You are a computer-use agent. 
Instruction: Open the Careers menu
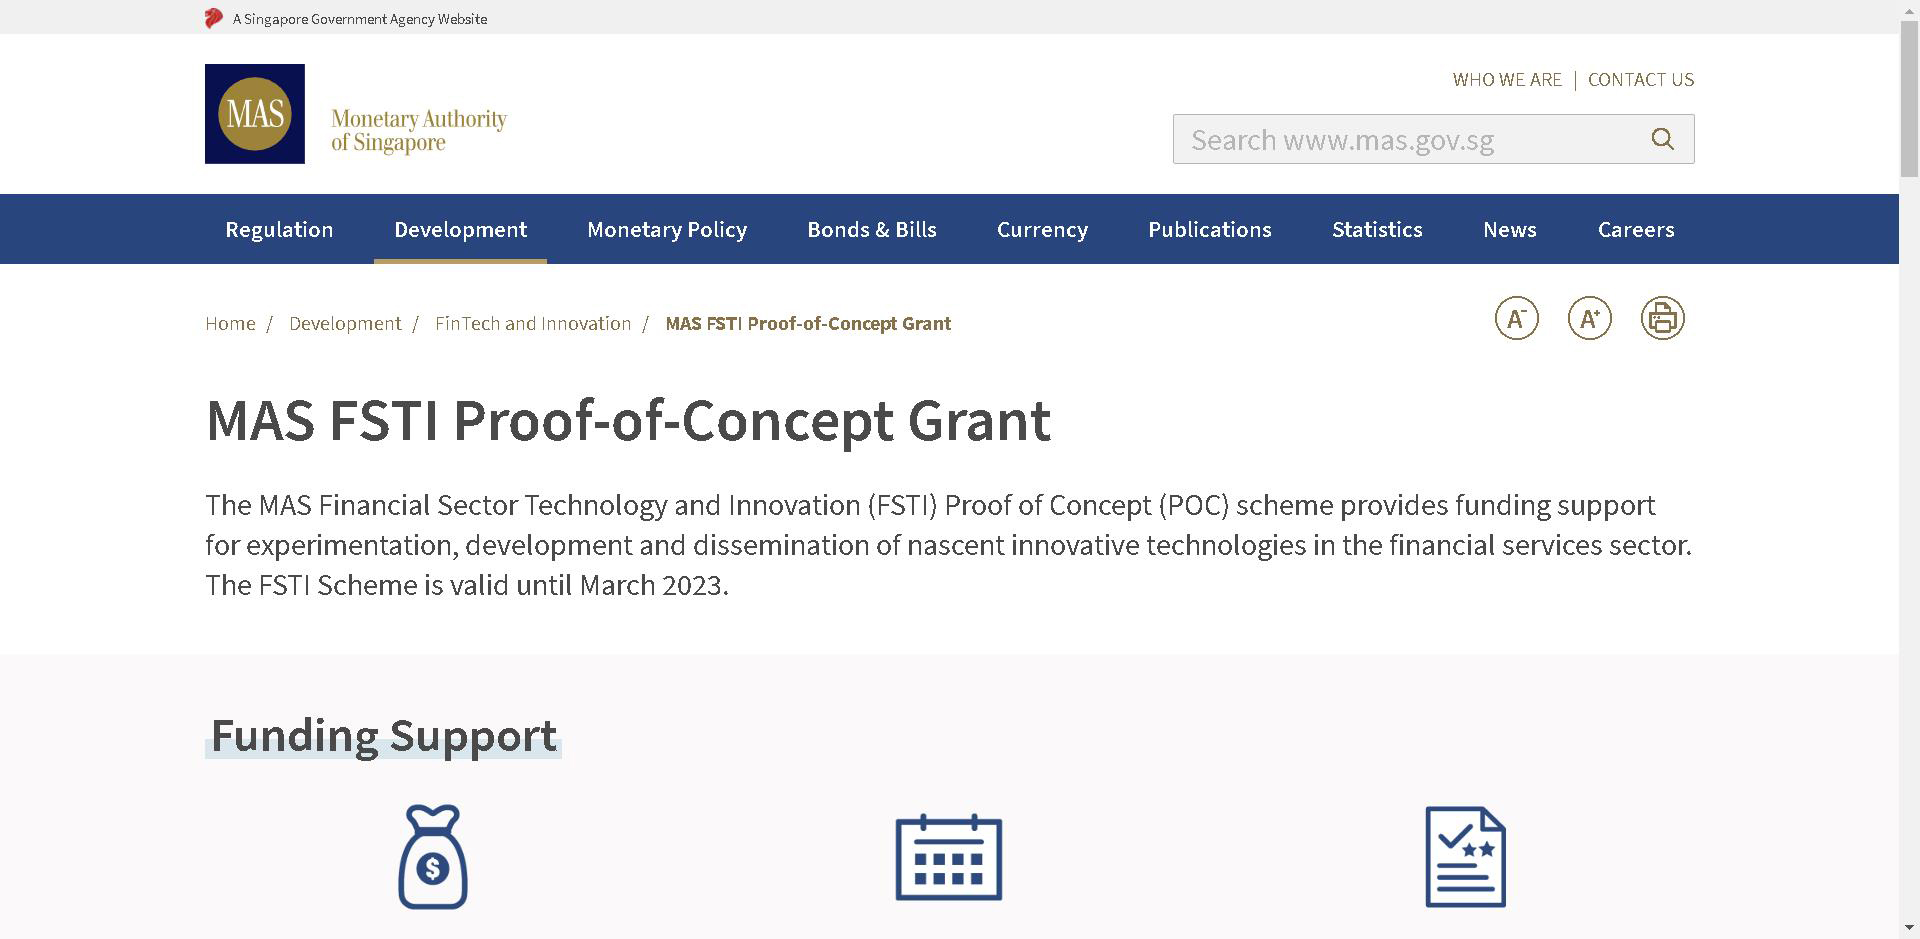1636,229
